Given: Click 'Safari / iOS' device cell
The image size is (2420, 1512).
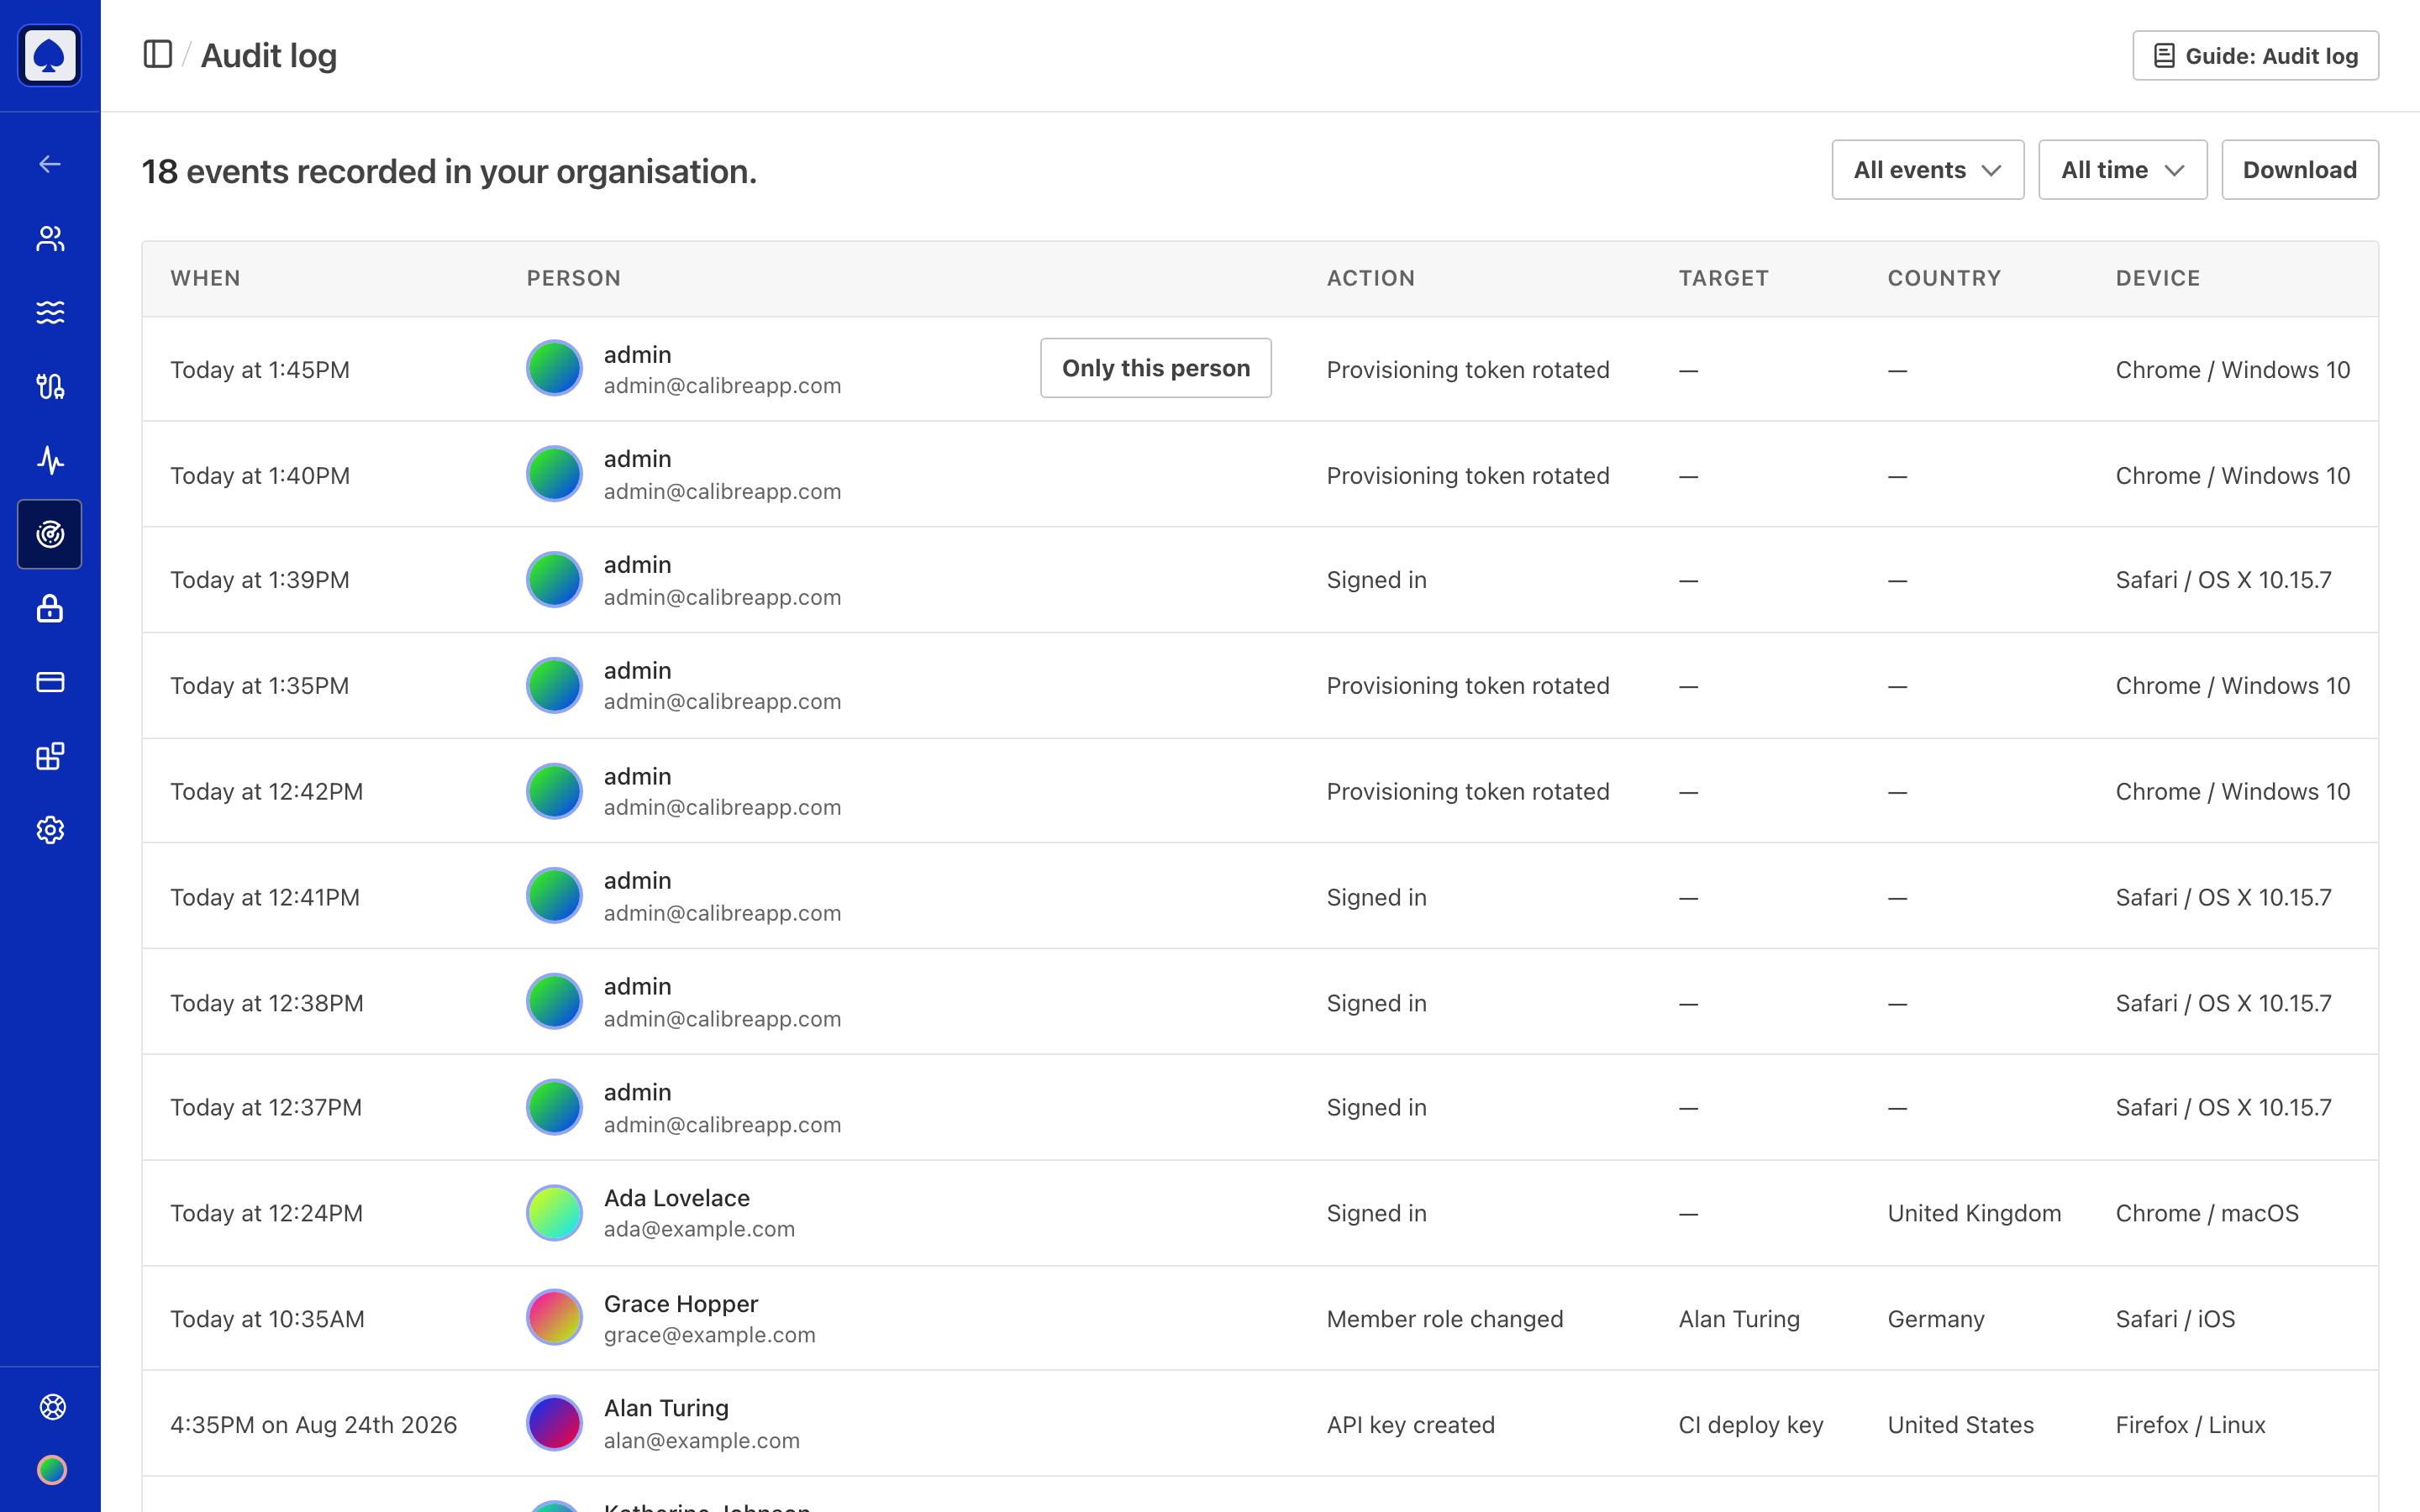Looking at the screenshot, I should [2175, 1319].
